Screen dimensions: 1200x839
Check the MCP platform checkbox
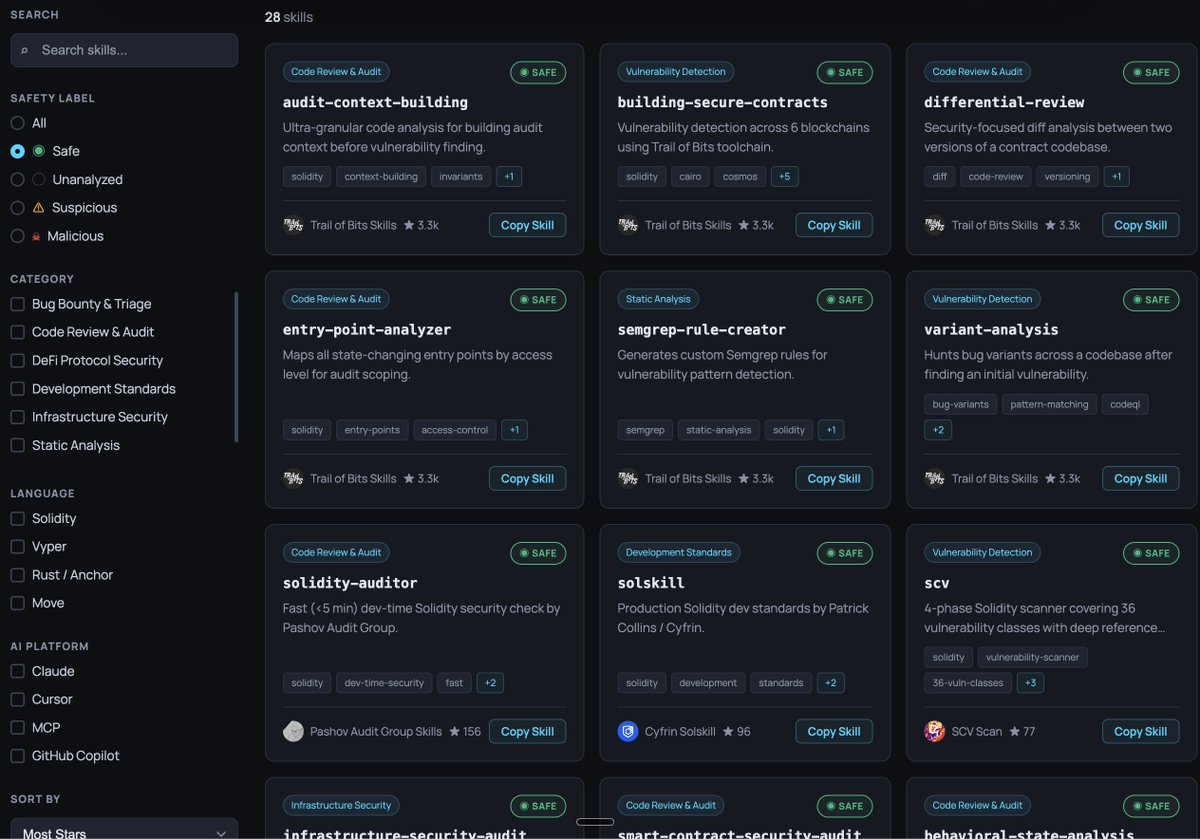pos(17,727)
